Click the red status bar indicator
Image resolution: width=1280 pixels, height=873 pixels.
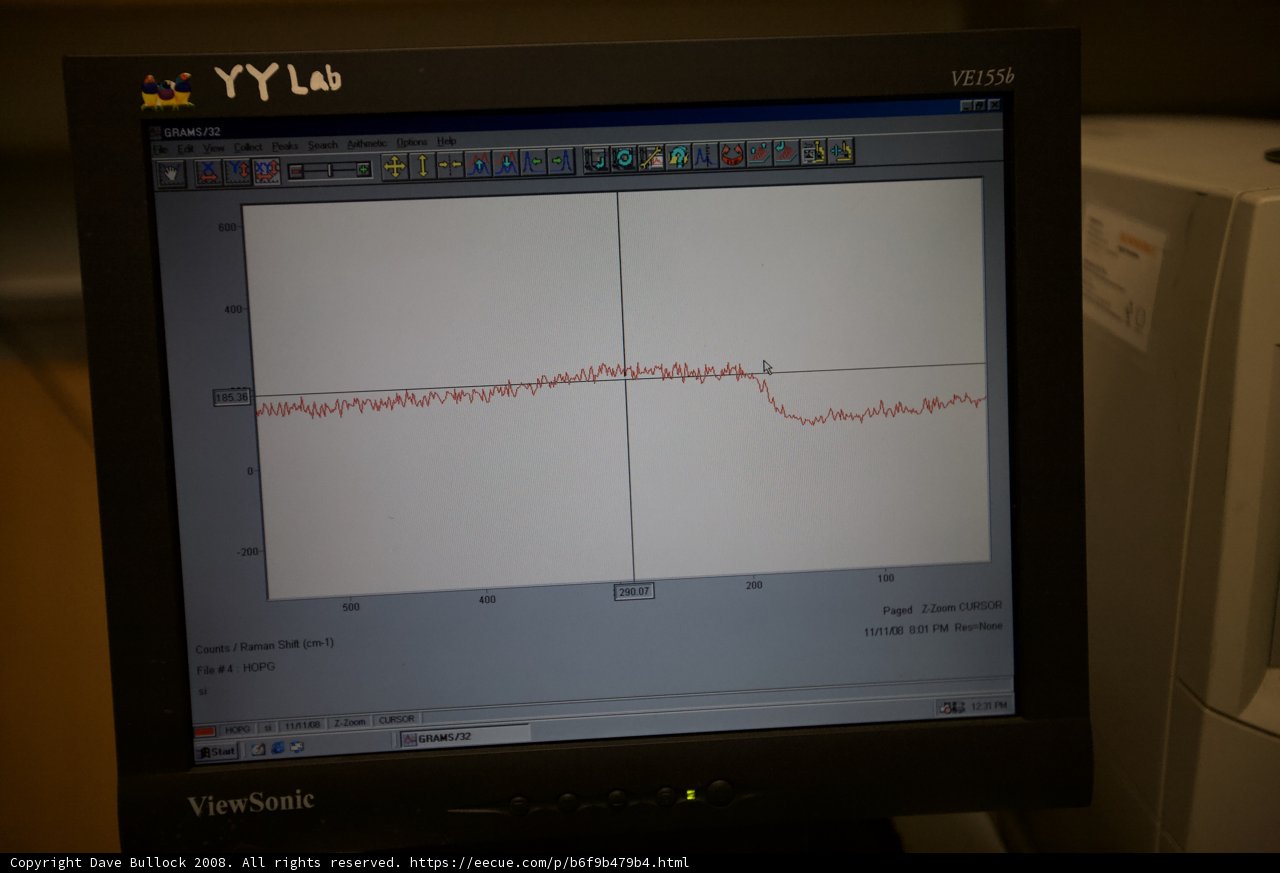point(204,731)
